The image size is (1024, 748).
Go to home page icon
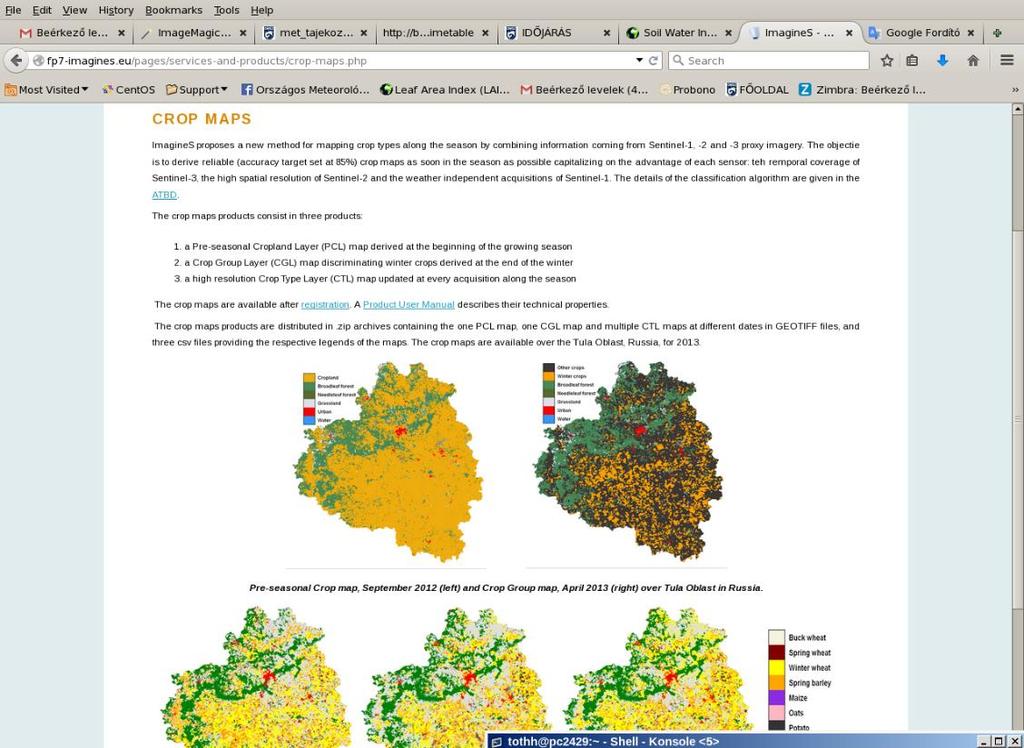coord(973,61)
